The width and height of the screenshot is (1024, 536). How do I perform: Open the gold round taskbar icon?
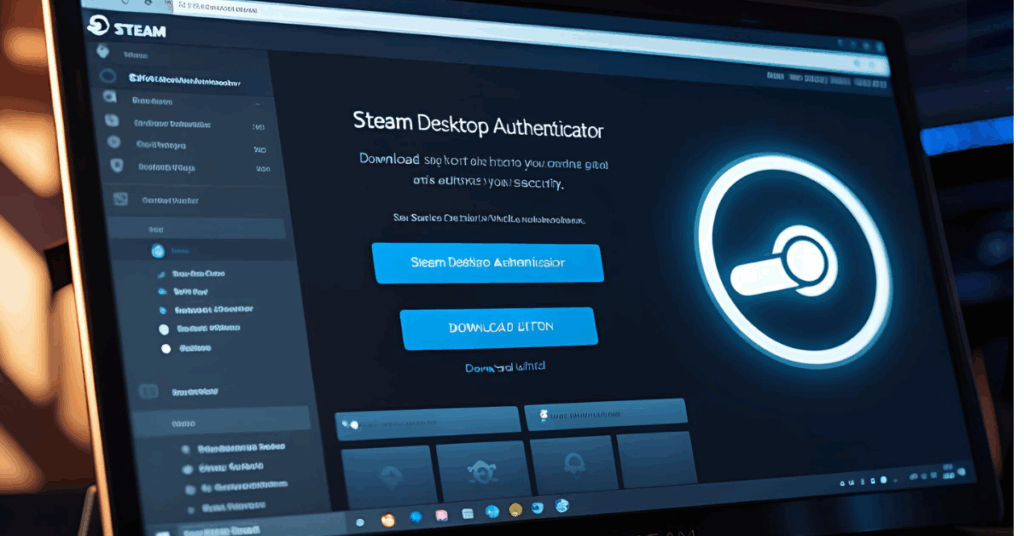click(x=515, y=510)
